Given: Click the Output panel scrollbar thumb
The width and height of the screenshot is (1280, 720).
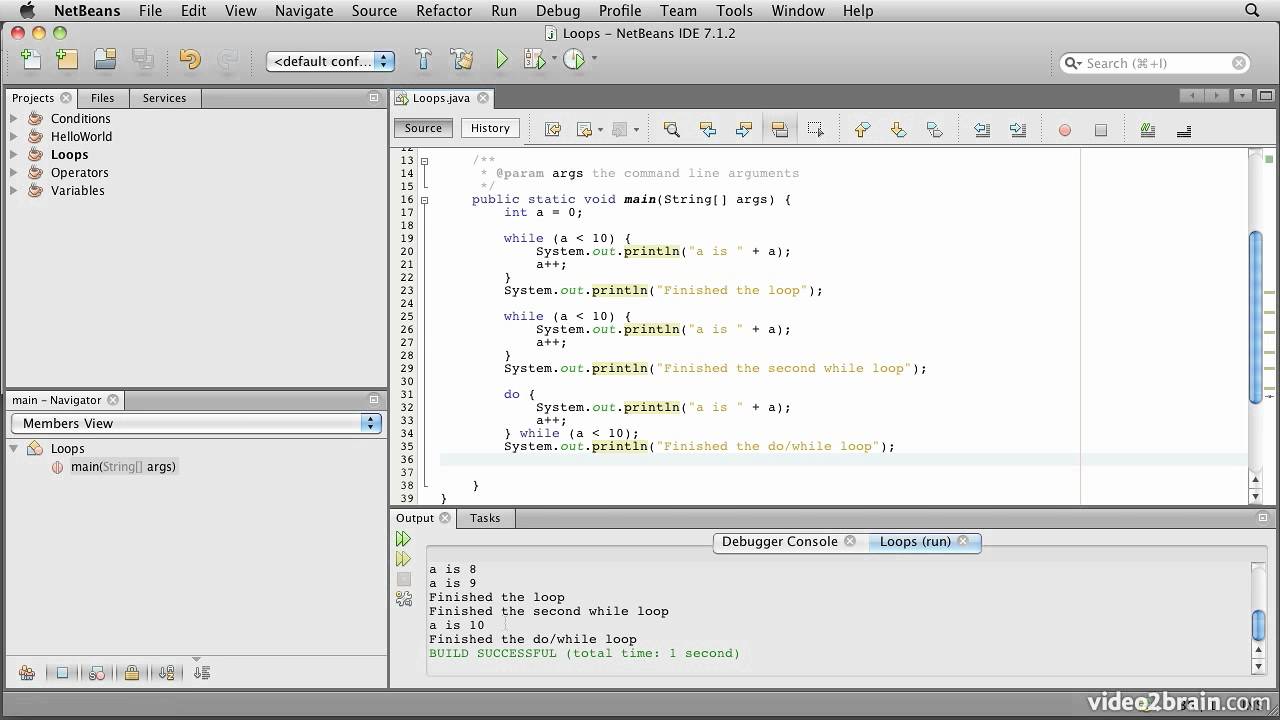Looking at the screenshot, I should point(1259,625).
